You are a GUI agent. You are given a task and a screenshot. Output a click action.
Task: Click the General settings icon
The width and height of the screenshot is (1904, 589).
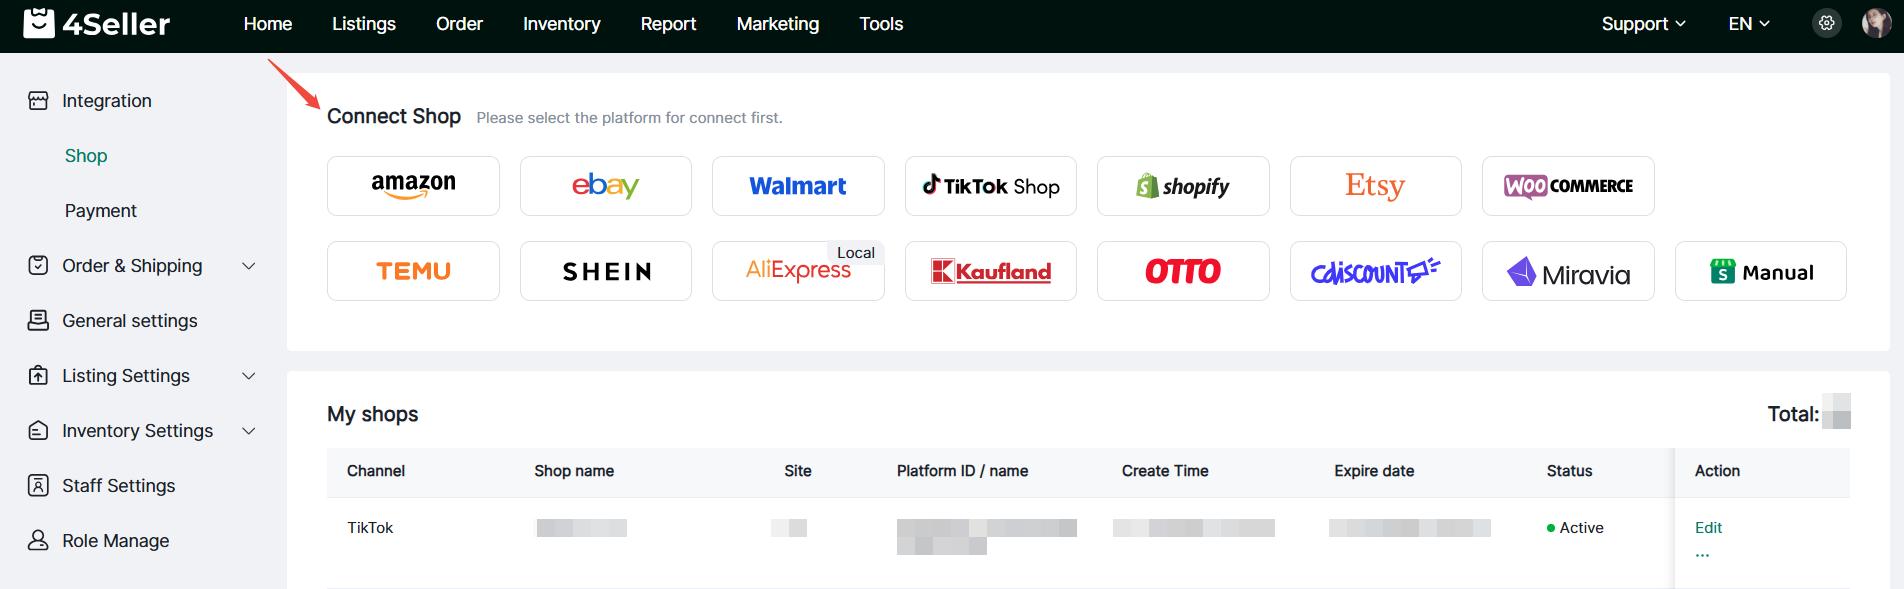pos(38,321)
